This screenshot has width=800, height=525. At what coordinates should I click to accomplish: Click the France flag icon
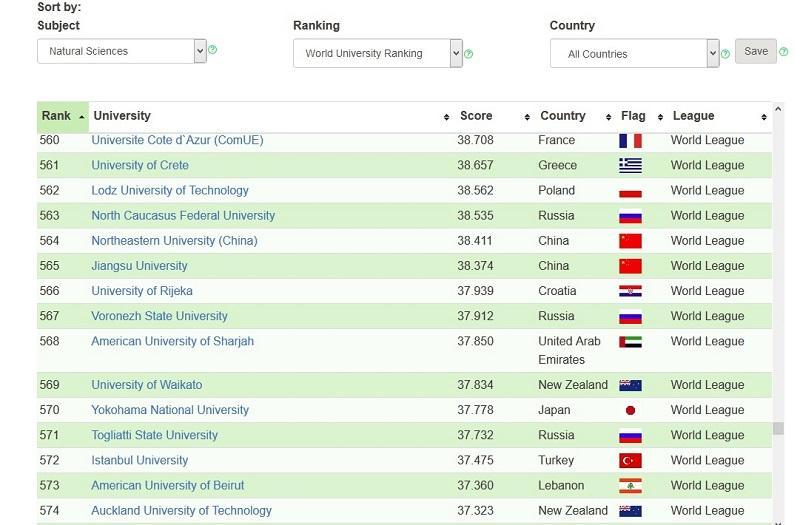coord(630,141)
